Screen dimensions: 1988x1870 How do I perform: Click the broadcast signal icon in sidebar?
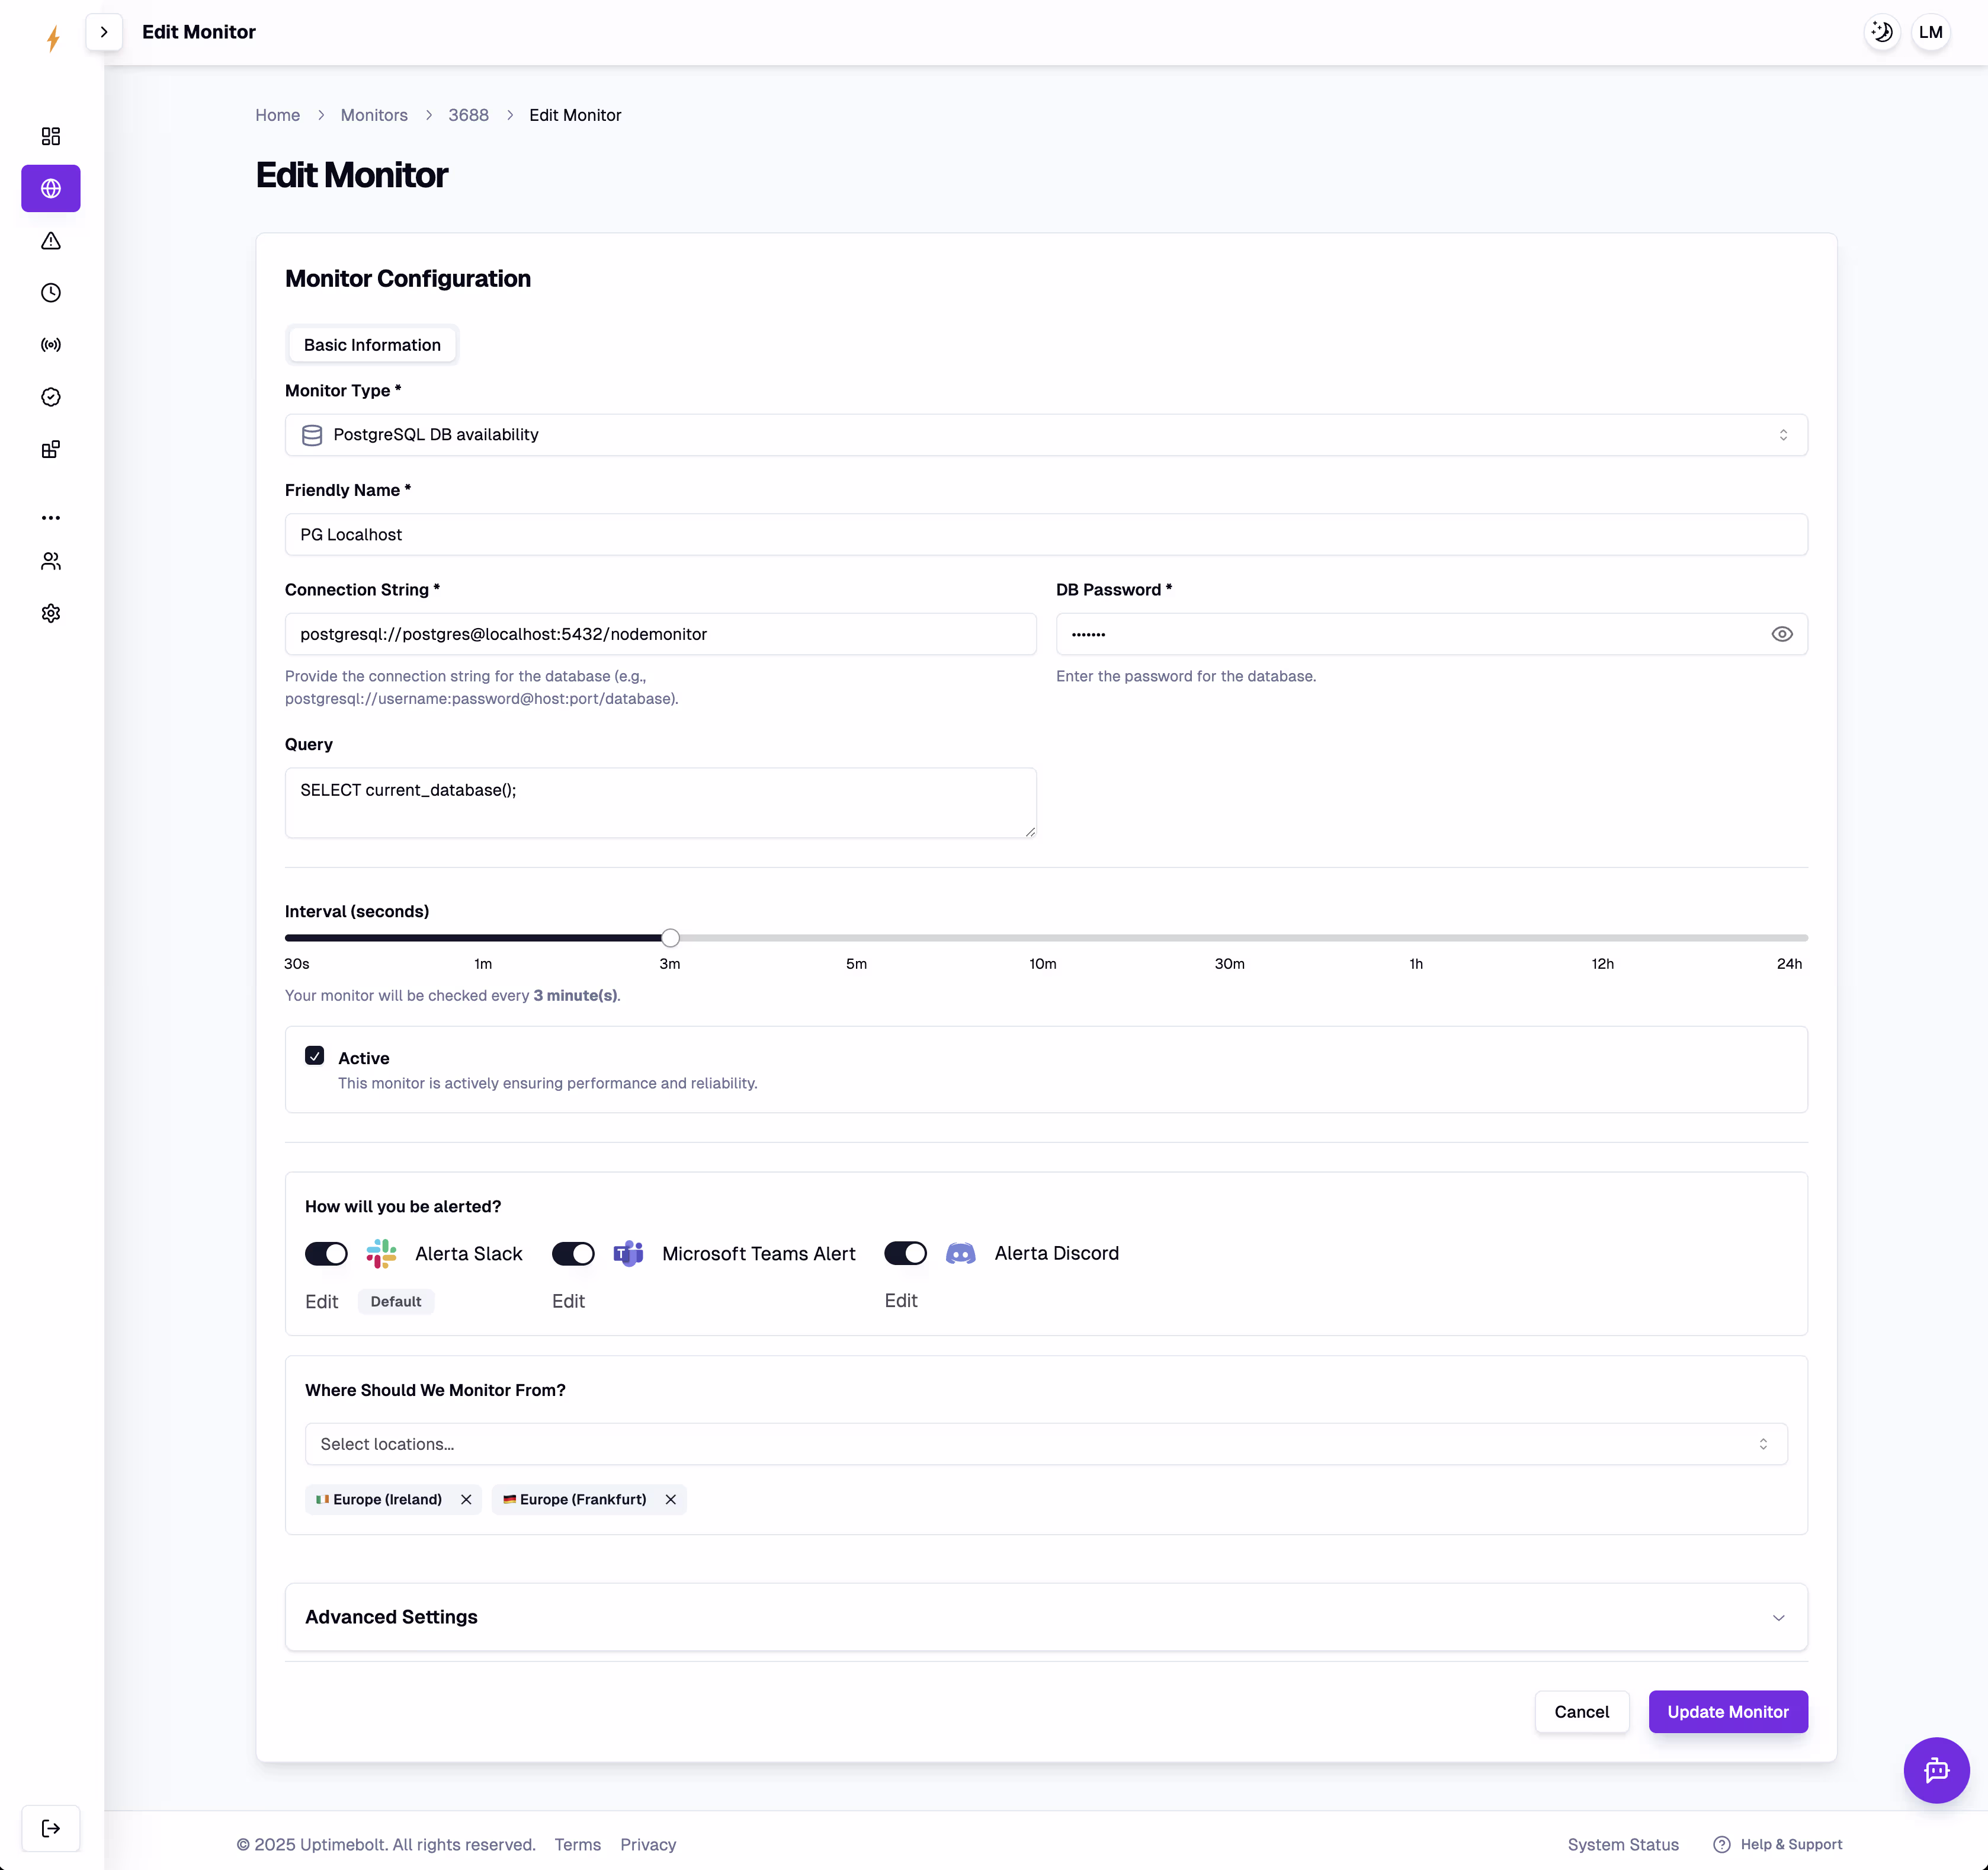coord(51,345)
